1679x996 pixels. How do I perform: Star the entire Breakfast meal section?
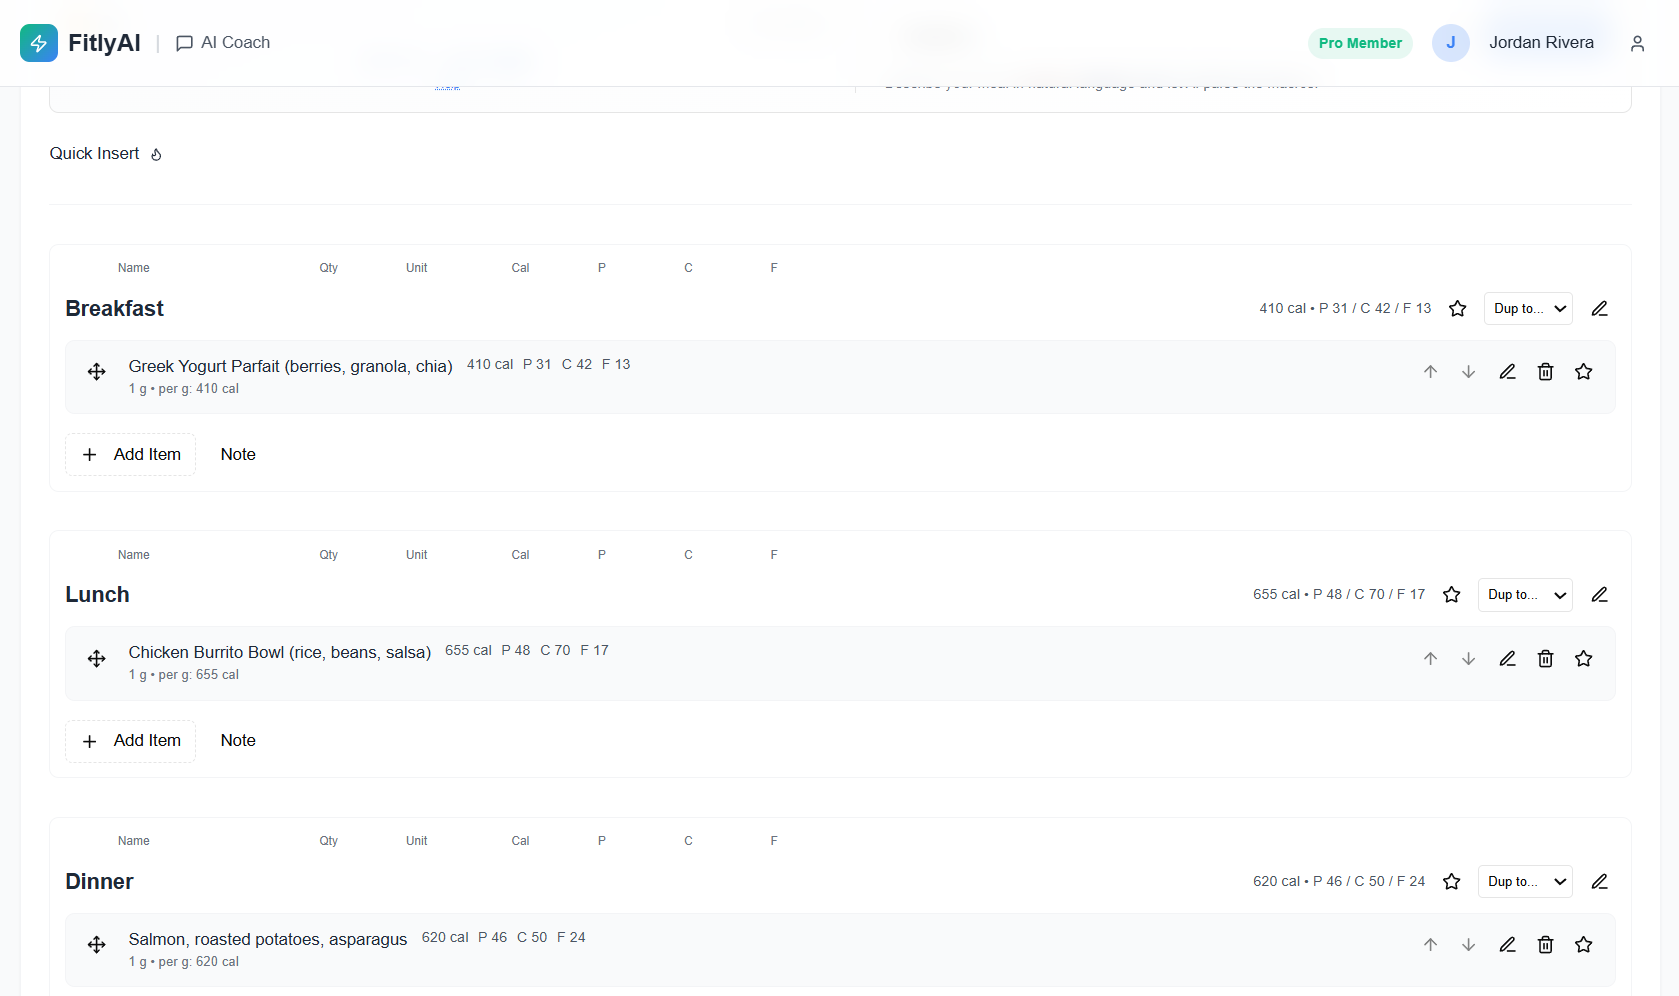click(1457, 308)
